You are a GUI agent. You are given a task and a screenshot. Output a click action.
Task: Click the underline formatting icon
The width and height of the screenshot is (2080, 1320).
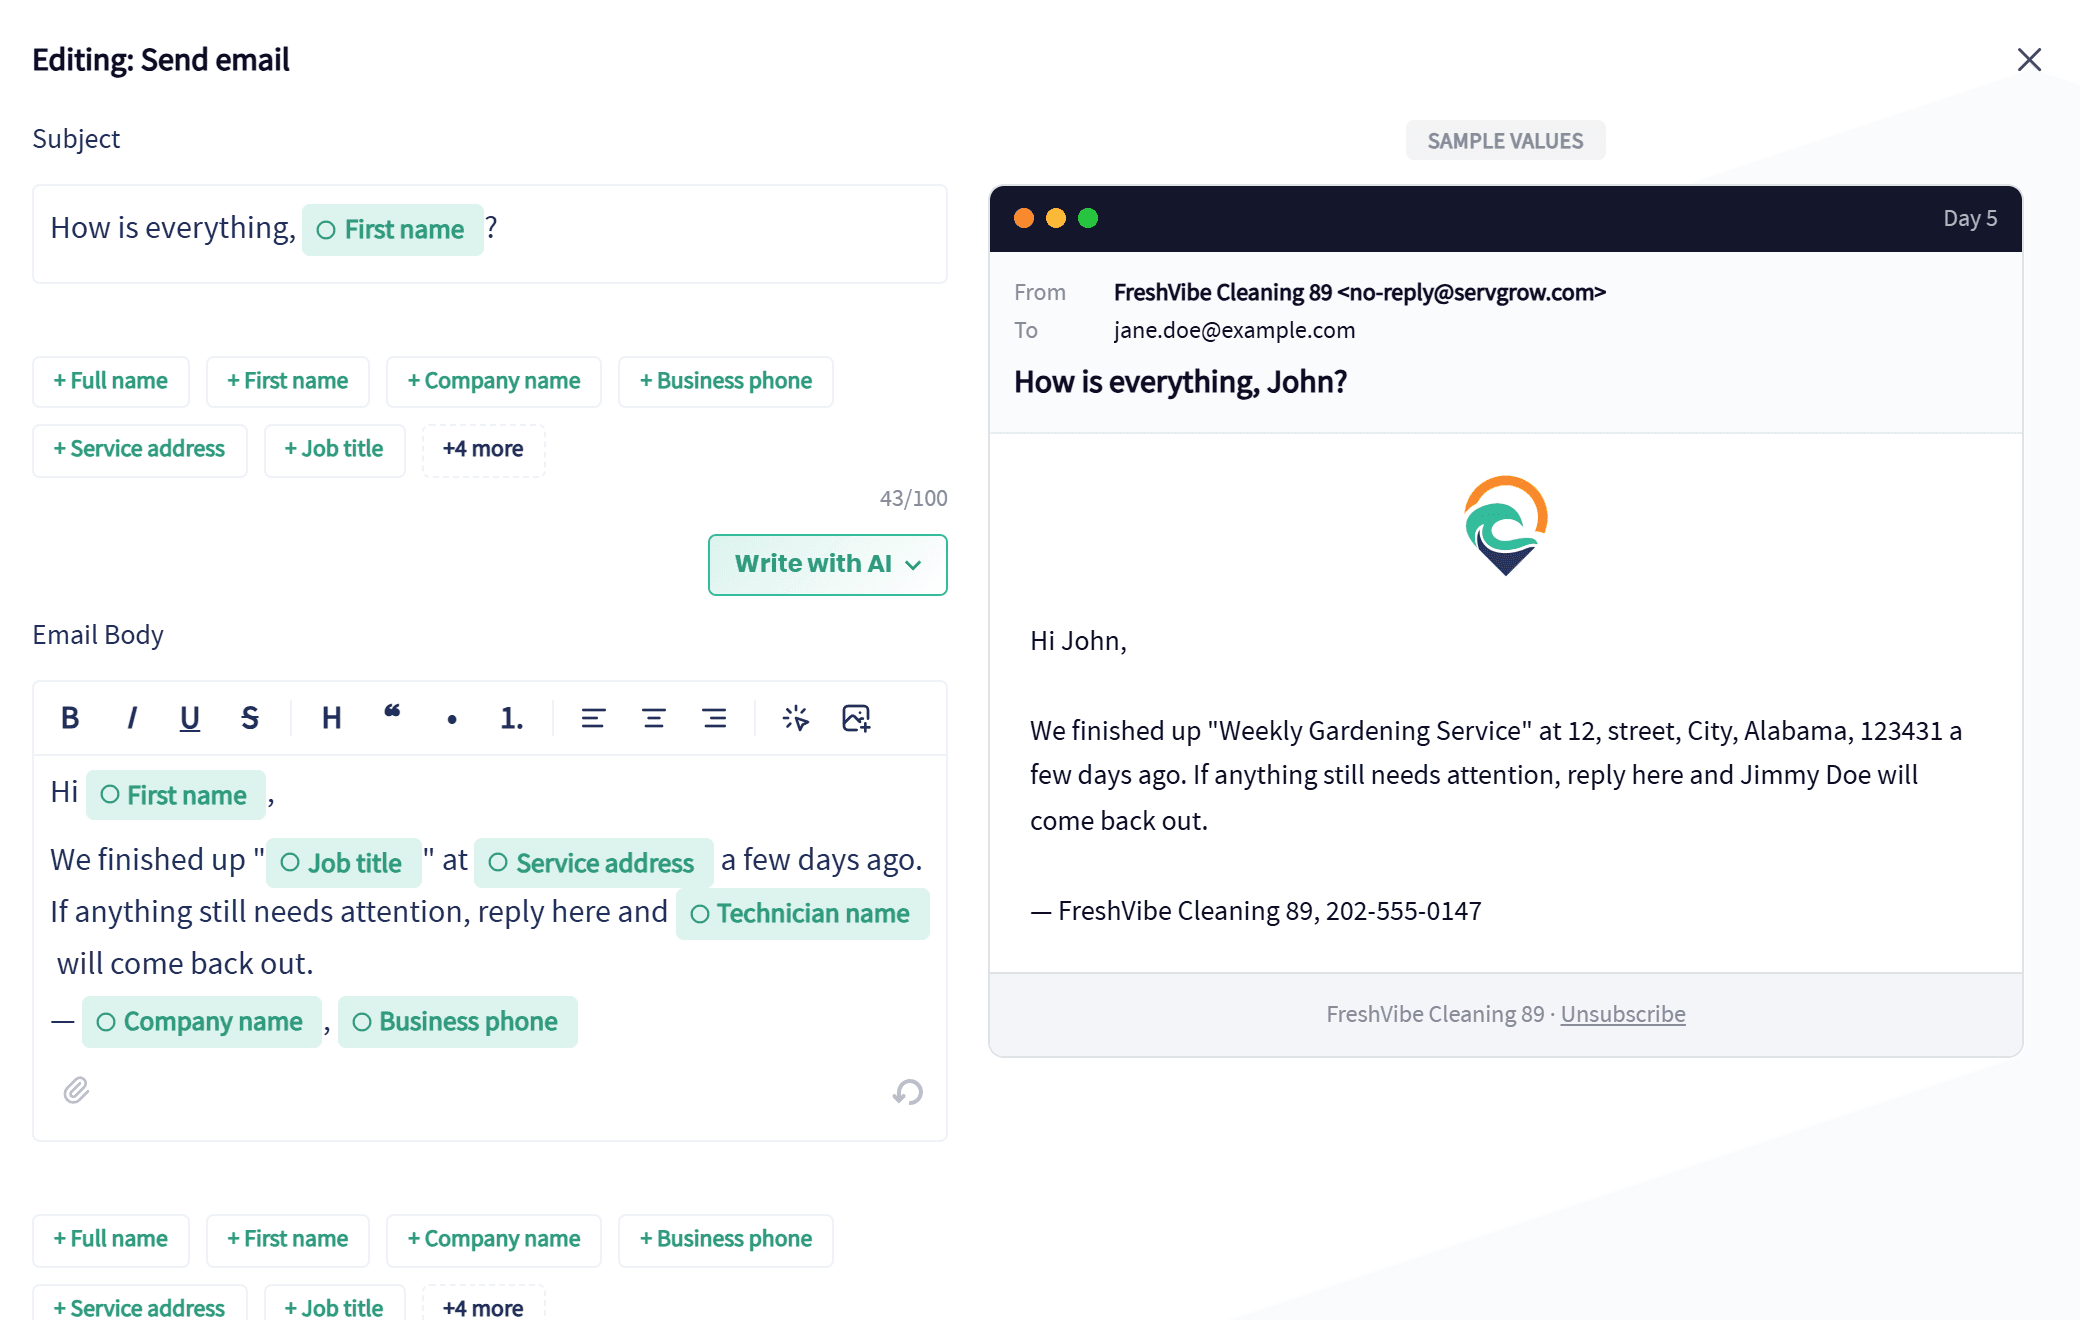pos(190,718)
